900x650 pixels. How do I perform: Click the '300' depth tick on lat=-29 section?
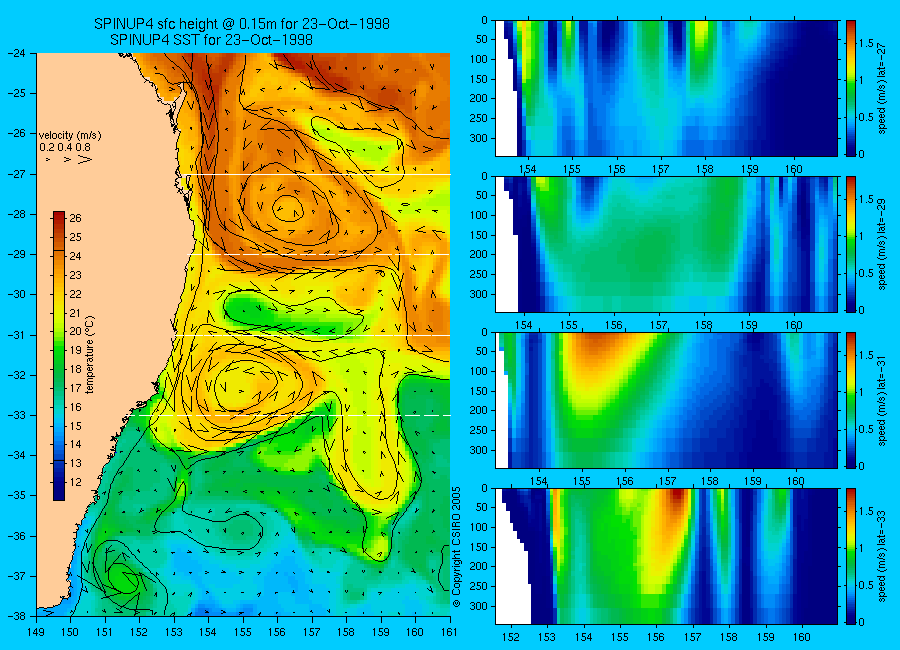pos(479,294)
